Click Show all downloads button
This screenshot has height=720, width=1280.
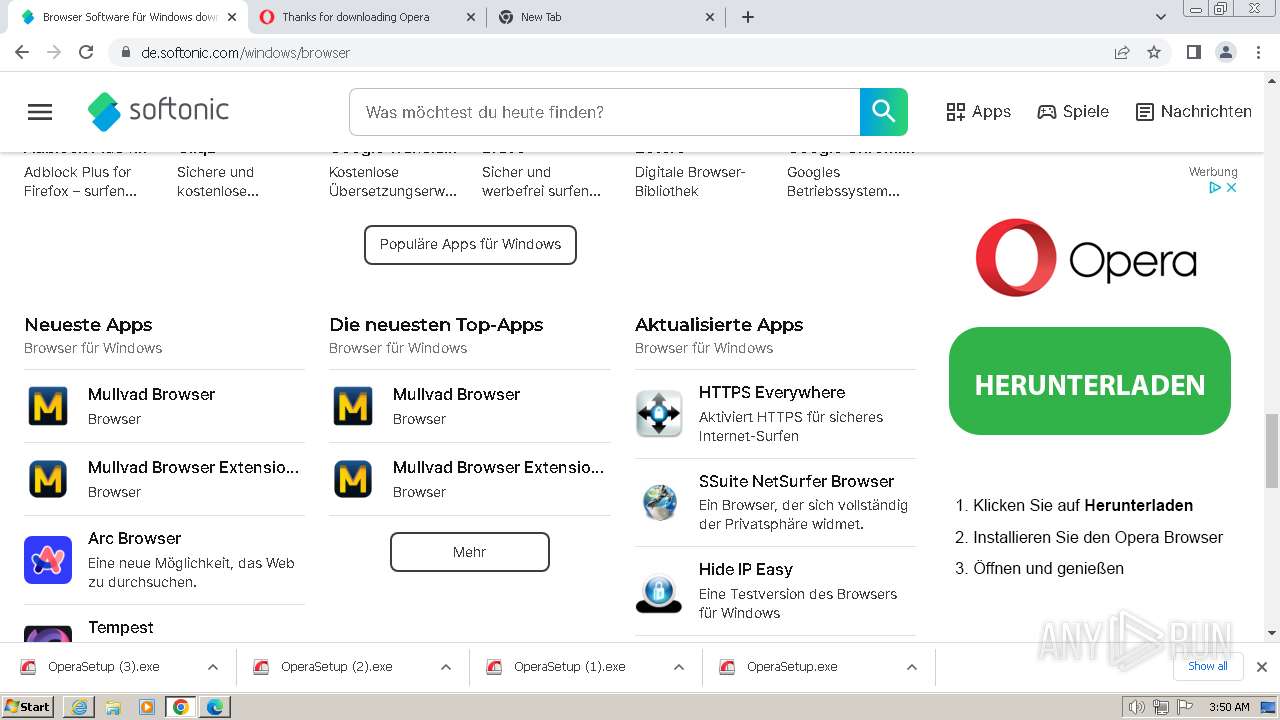coord(1208,667)
